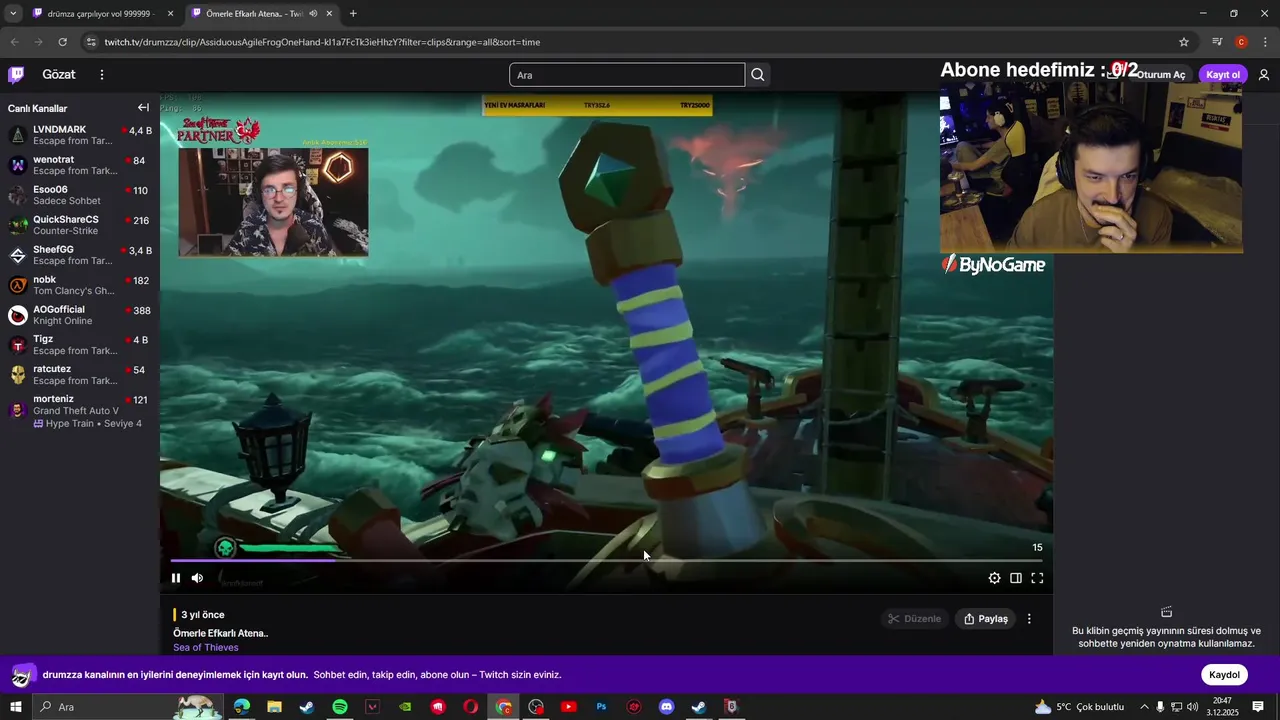This screenshot has width=1280, height=720.
Task: Open a new browser tab
Action: [x=353, y=14]
